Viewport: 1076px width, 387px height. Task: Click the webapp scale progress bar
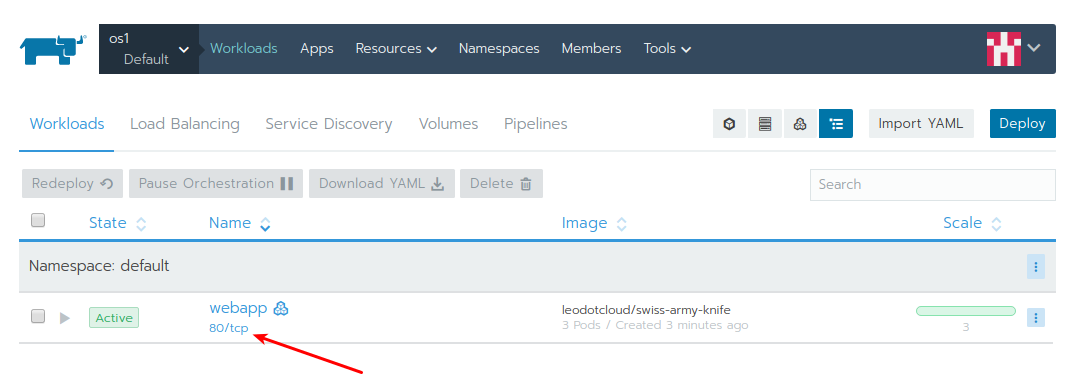[966, 311]
